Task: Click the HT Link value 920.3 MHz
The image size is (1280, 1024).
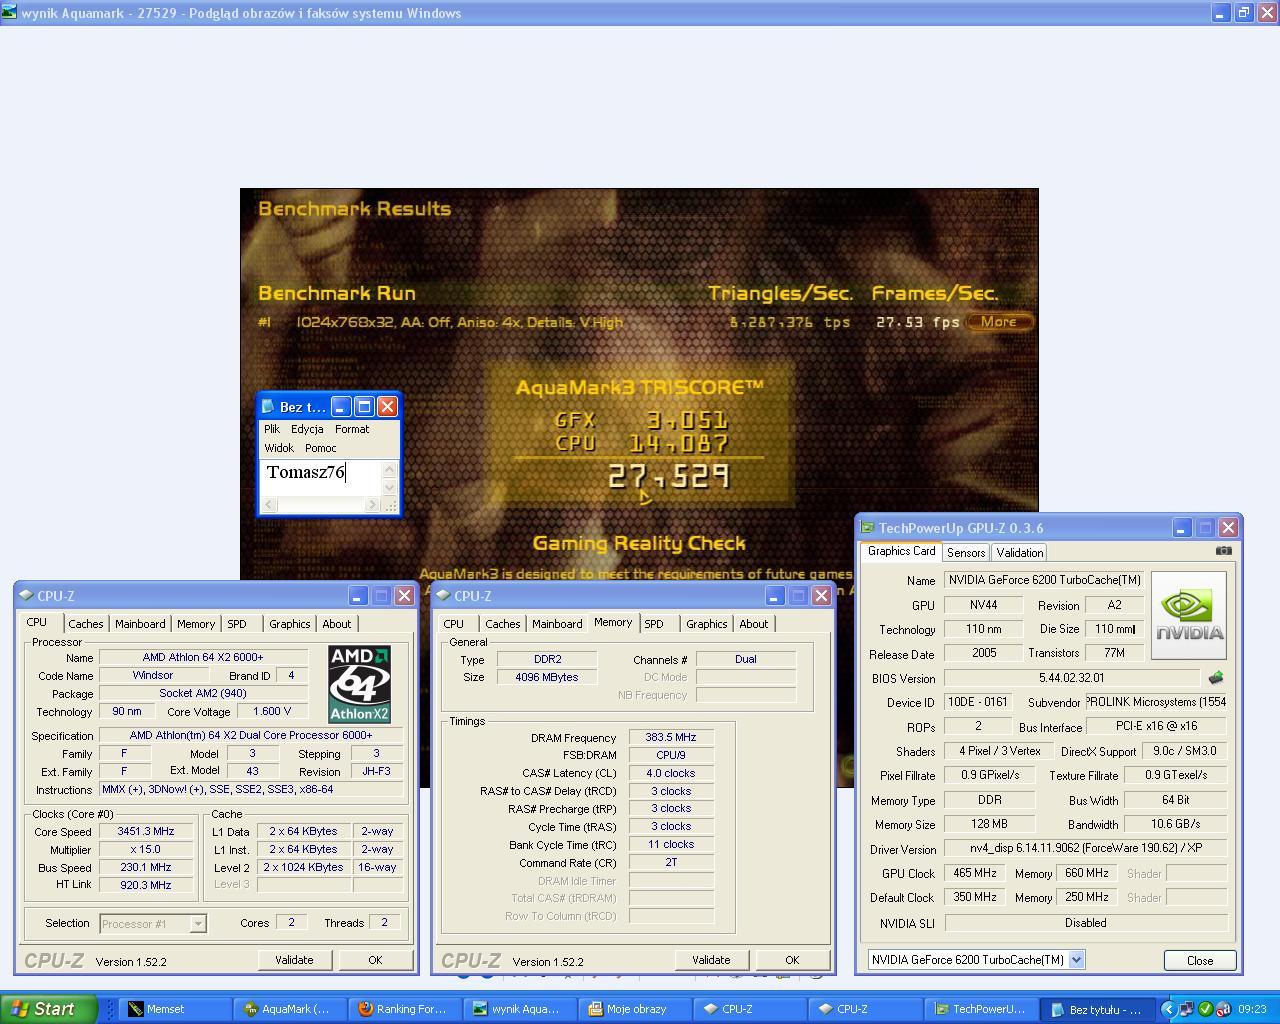Action: pyautogui.click(x=146, y=885)
